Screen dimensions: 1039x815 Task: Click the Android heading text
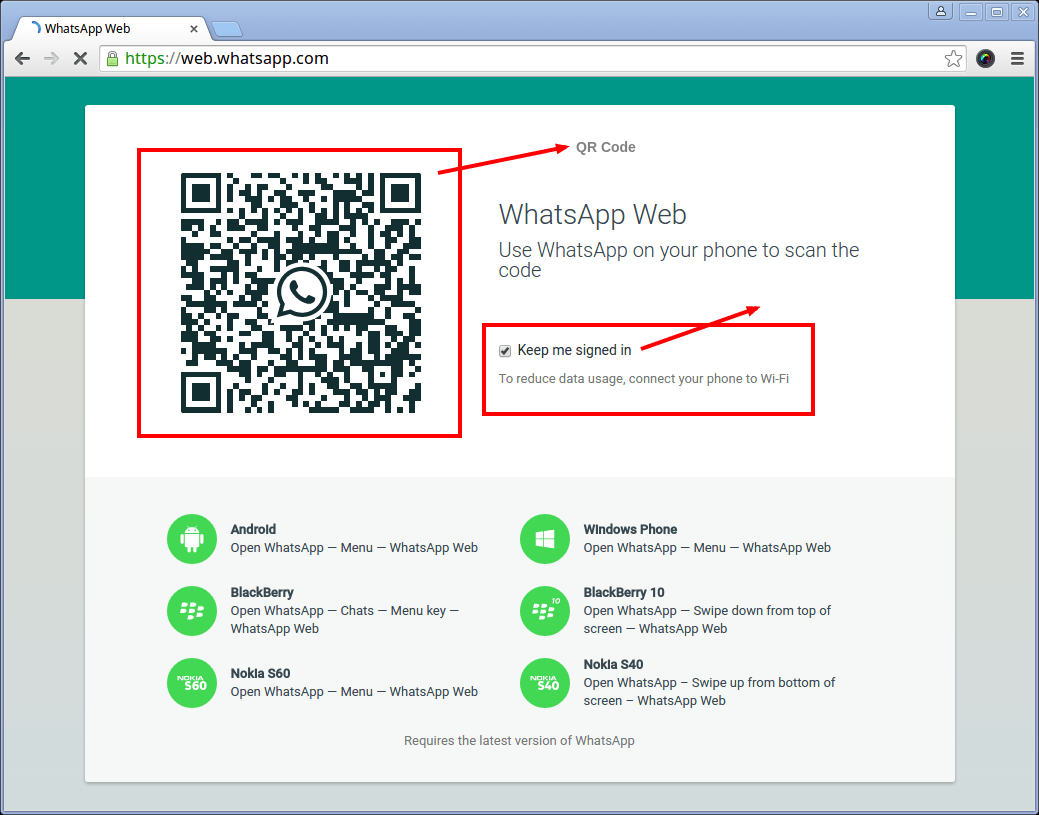coord(253,529)
